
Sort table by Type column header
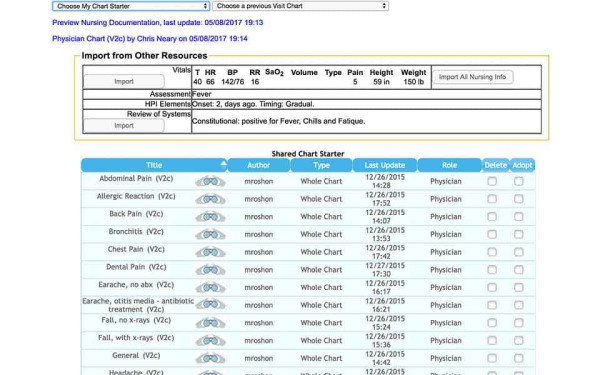coord(321,165)
